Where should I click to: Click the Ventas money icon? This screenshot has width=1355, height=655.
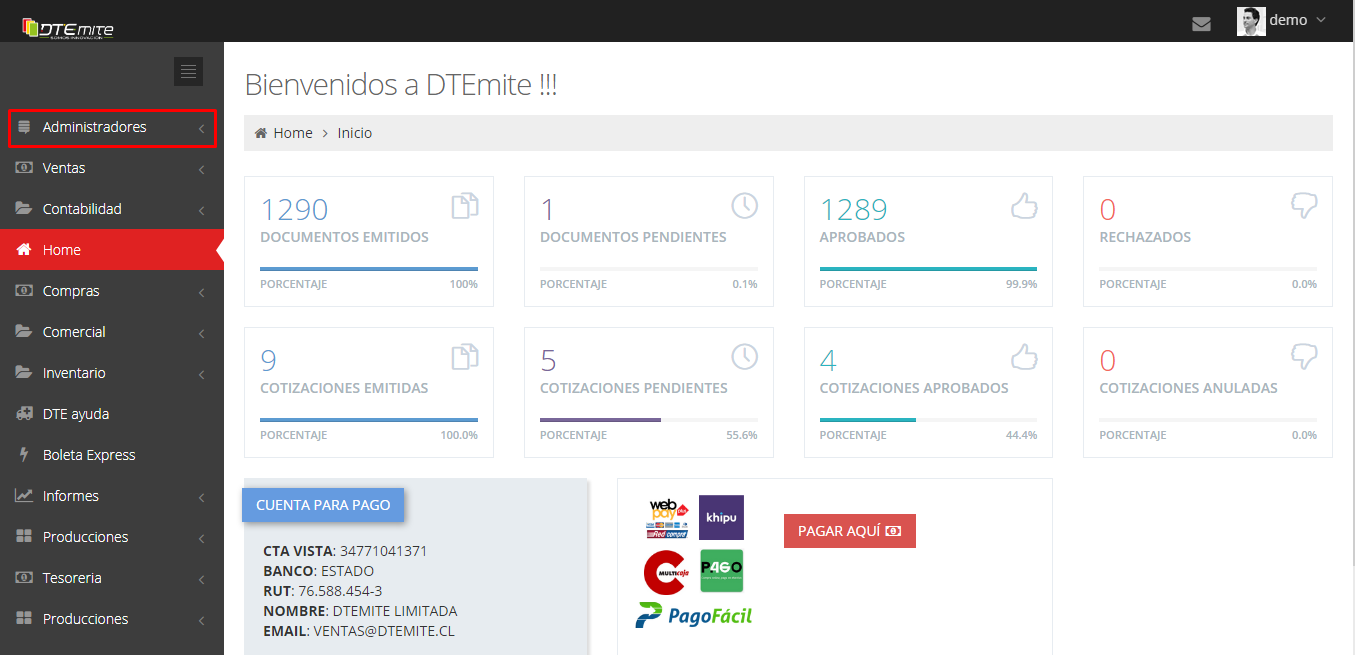[24, 168]
